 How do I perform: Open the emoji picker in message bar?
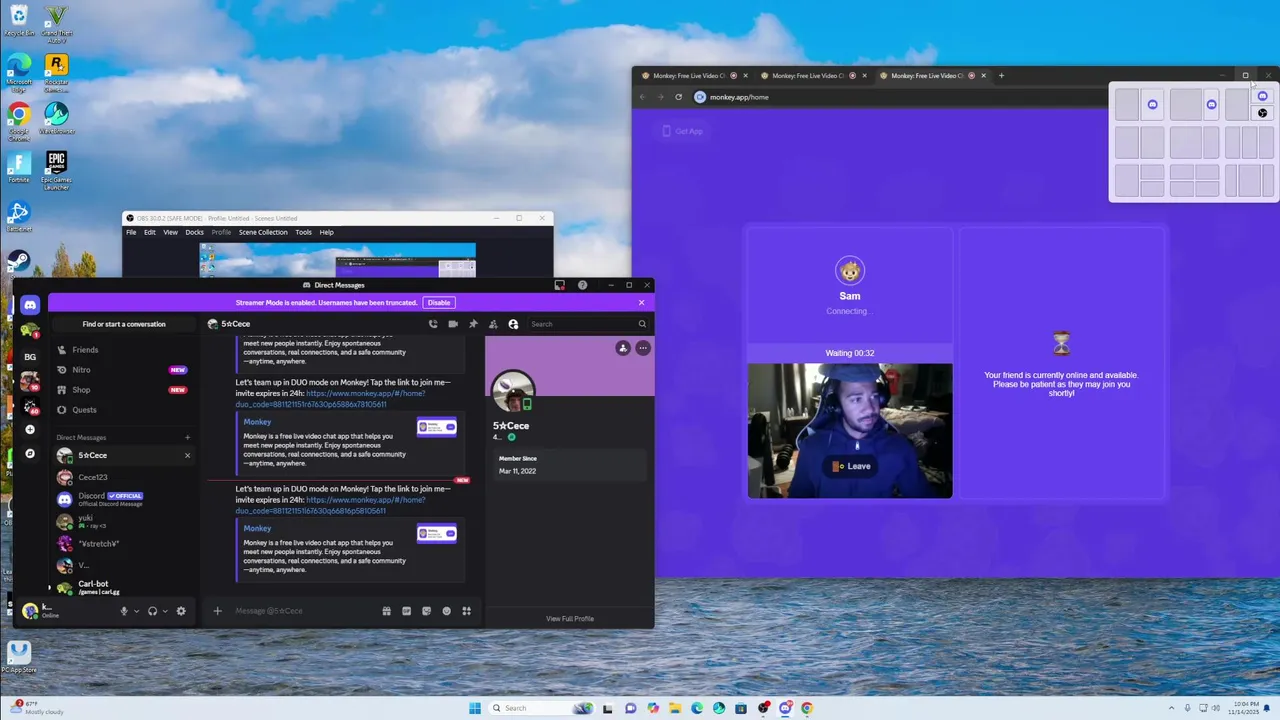coord(446,611)
